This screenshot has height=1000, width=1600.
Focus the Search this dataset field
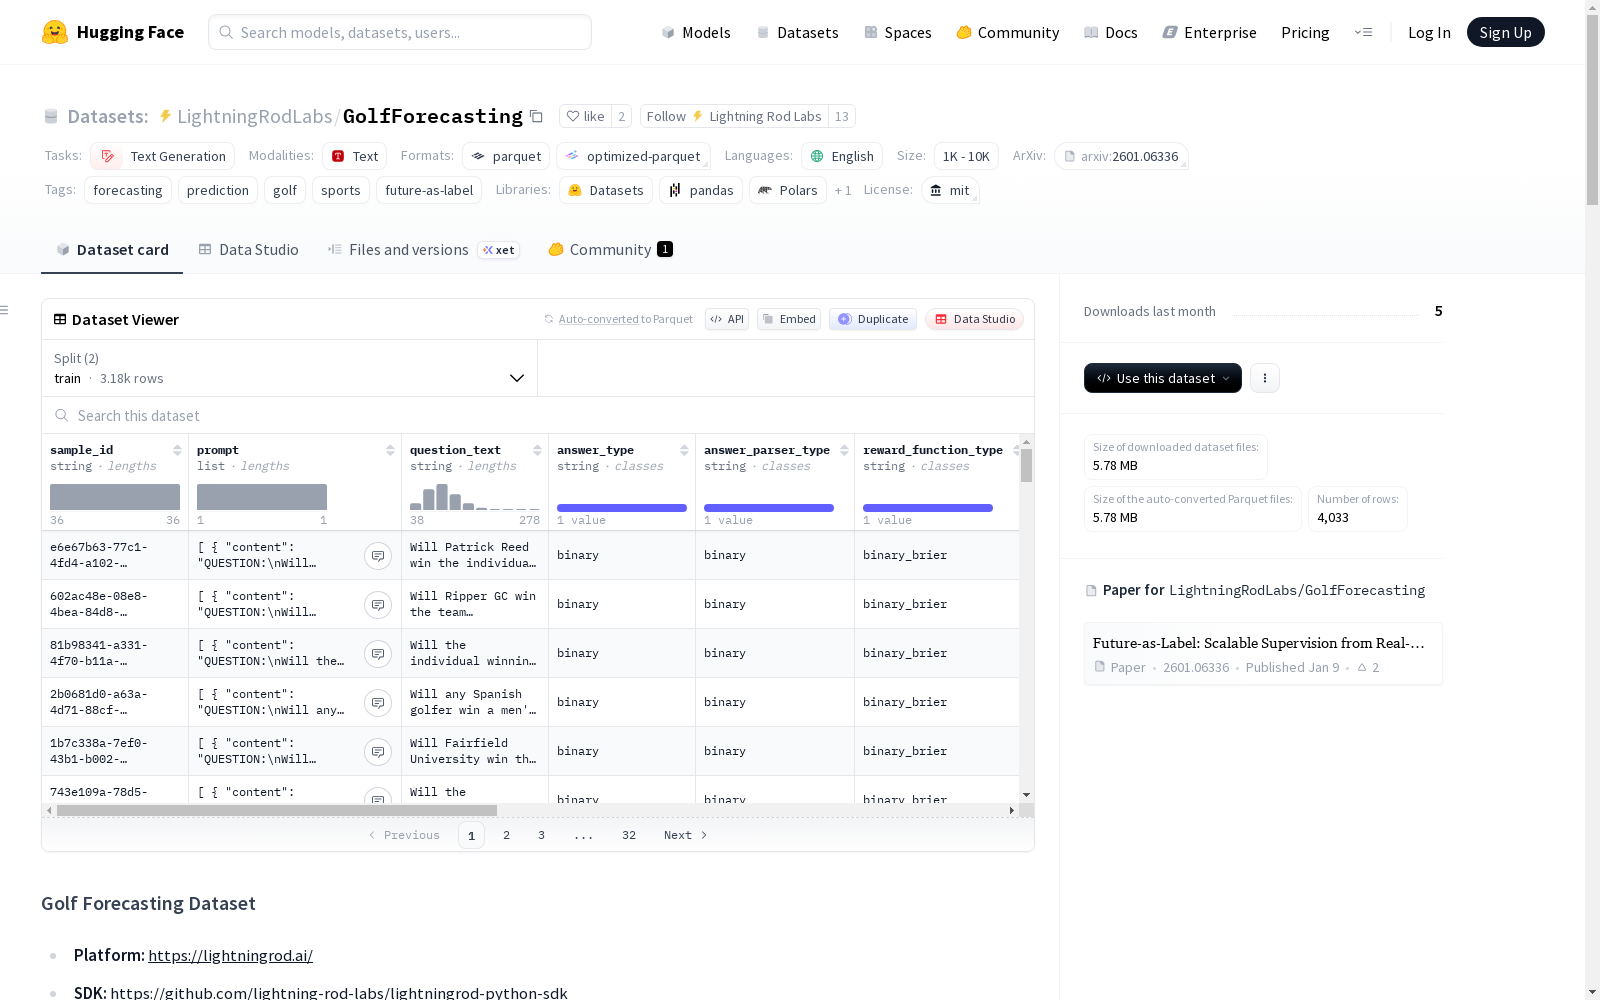[x=538, y=415]
